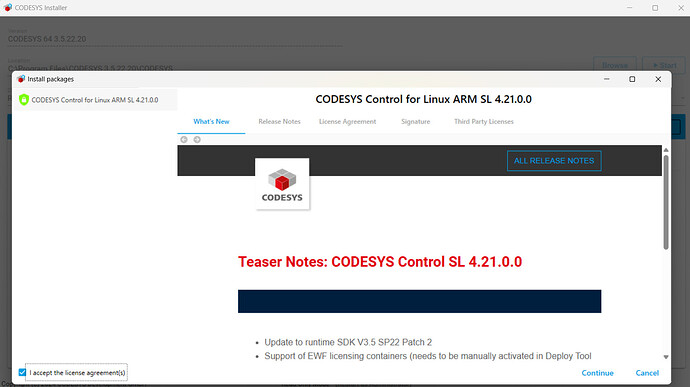
Task: Click the forward navigation arrow icon
Action: (197, 140)
